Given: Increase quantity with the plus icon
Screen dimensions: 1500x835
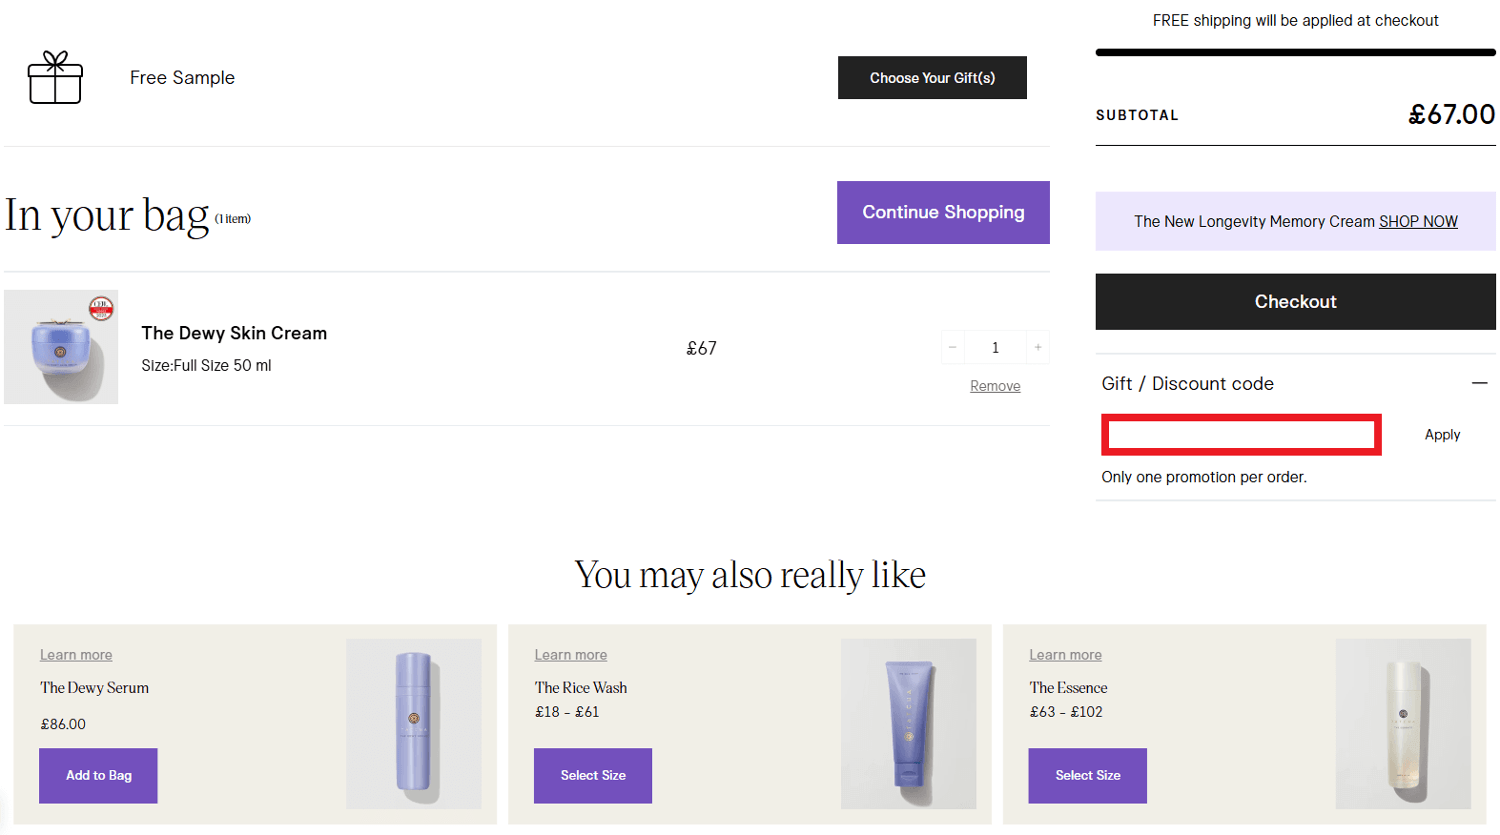Looking at the screenshot, I should (1037, 347).
